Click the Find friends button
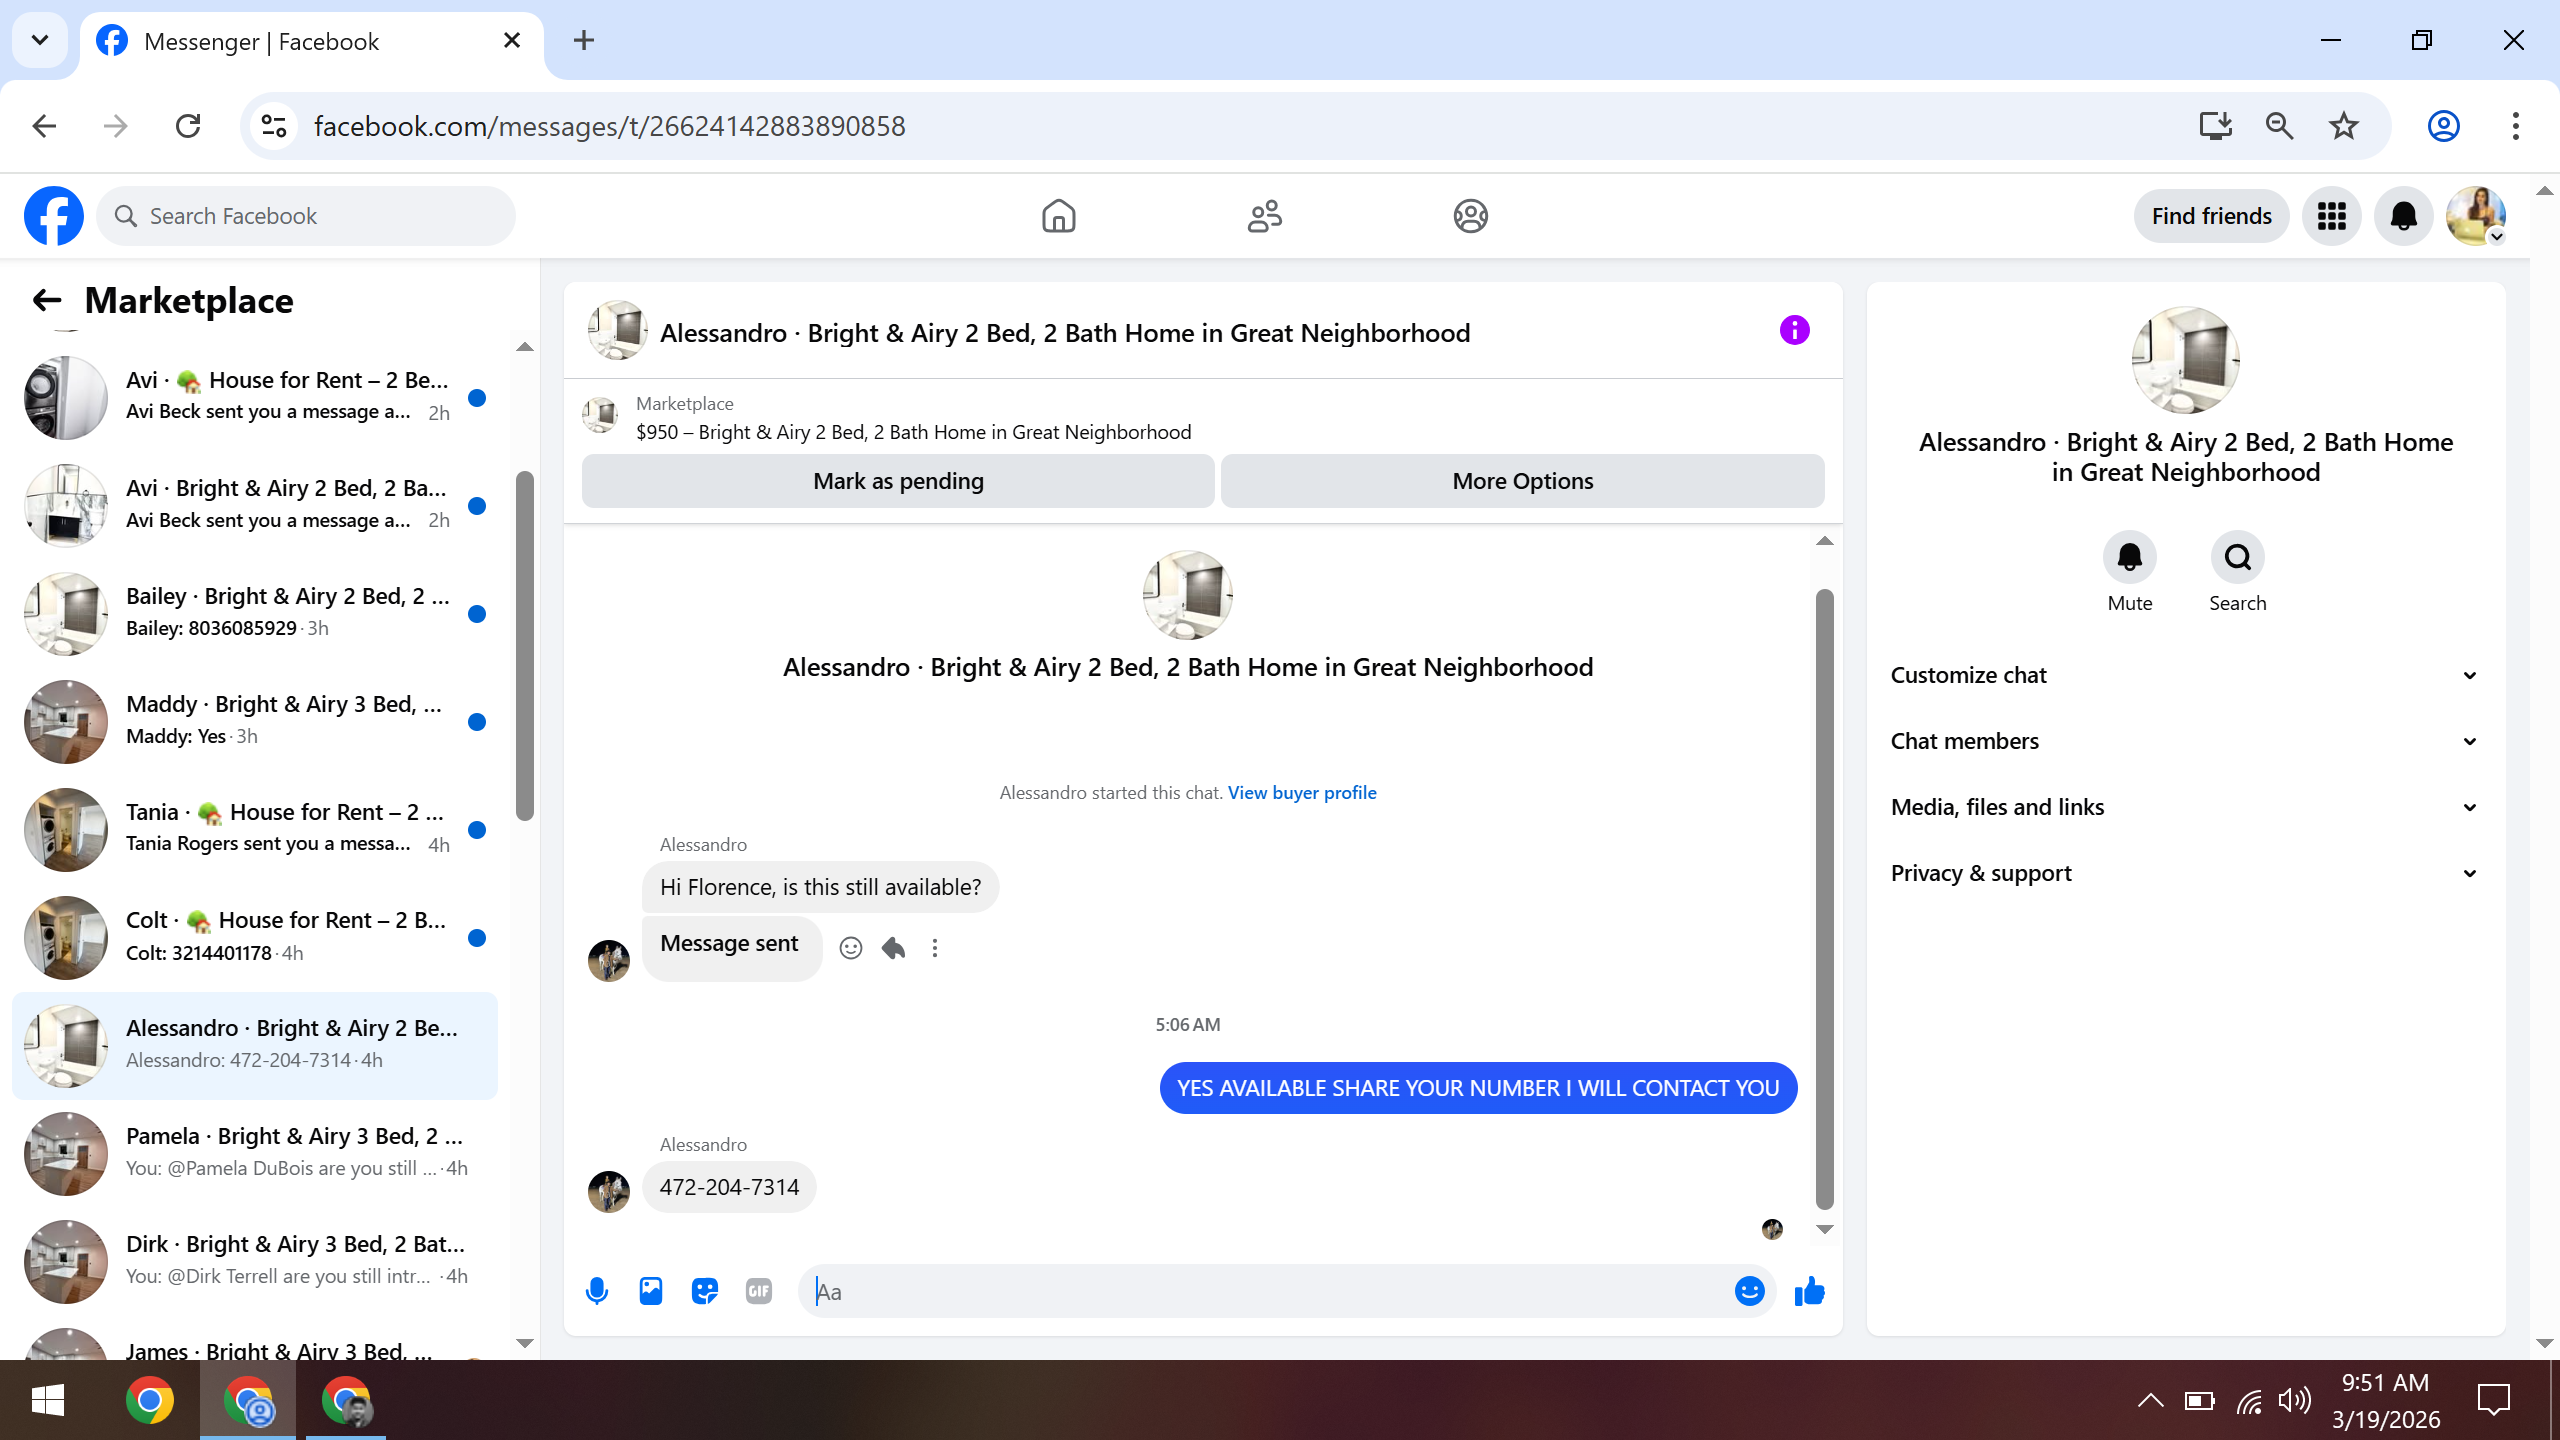The height and width of the screenshot is (1440, 2560). tap(2211, 216)
